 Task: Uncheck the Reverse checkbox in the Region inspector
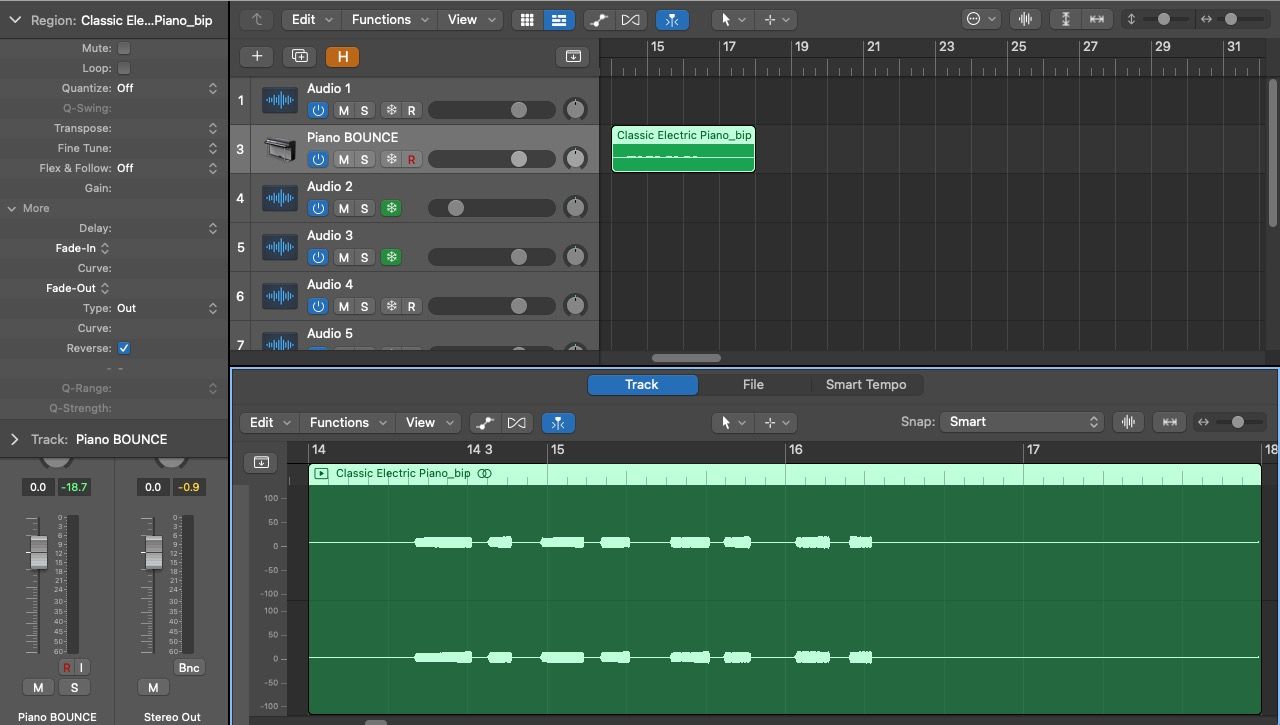[x=123, y=348]
